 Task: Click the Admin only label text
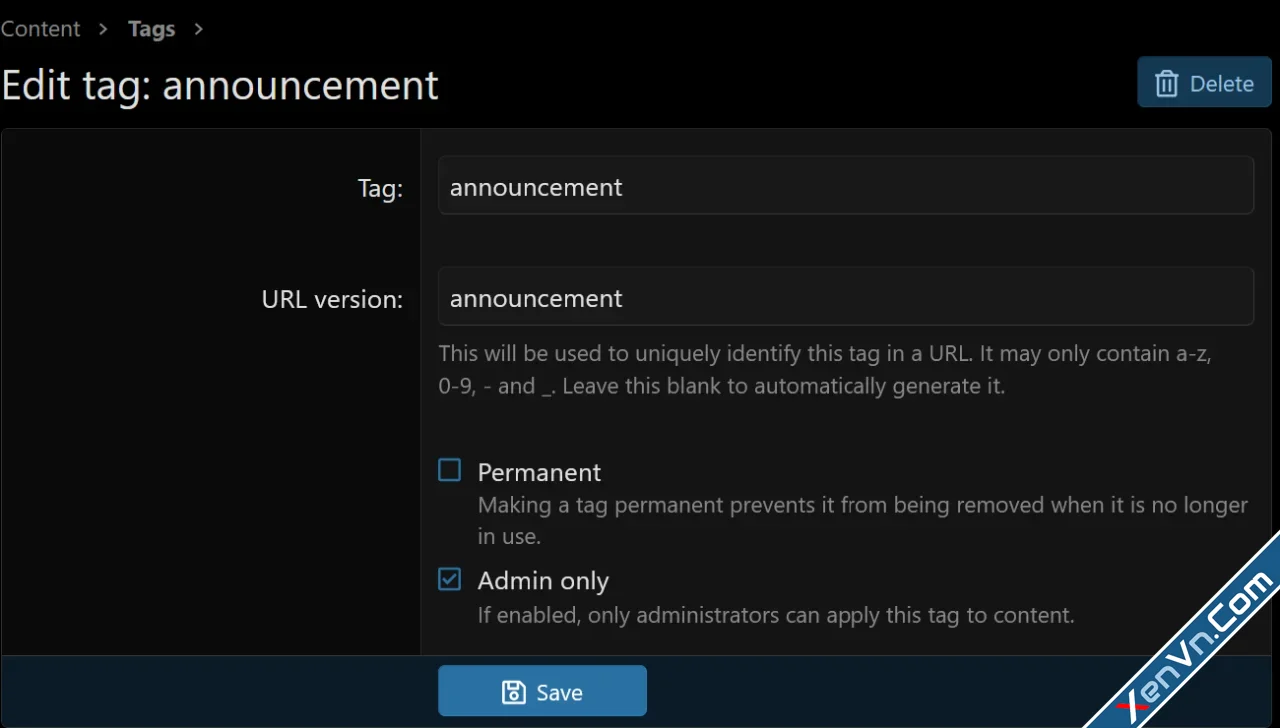[x=543, y=580]
